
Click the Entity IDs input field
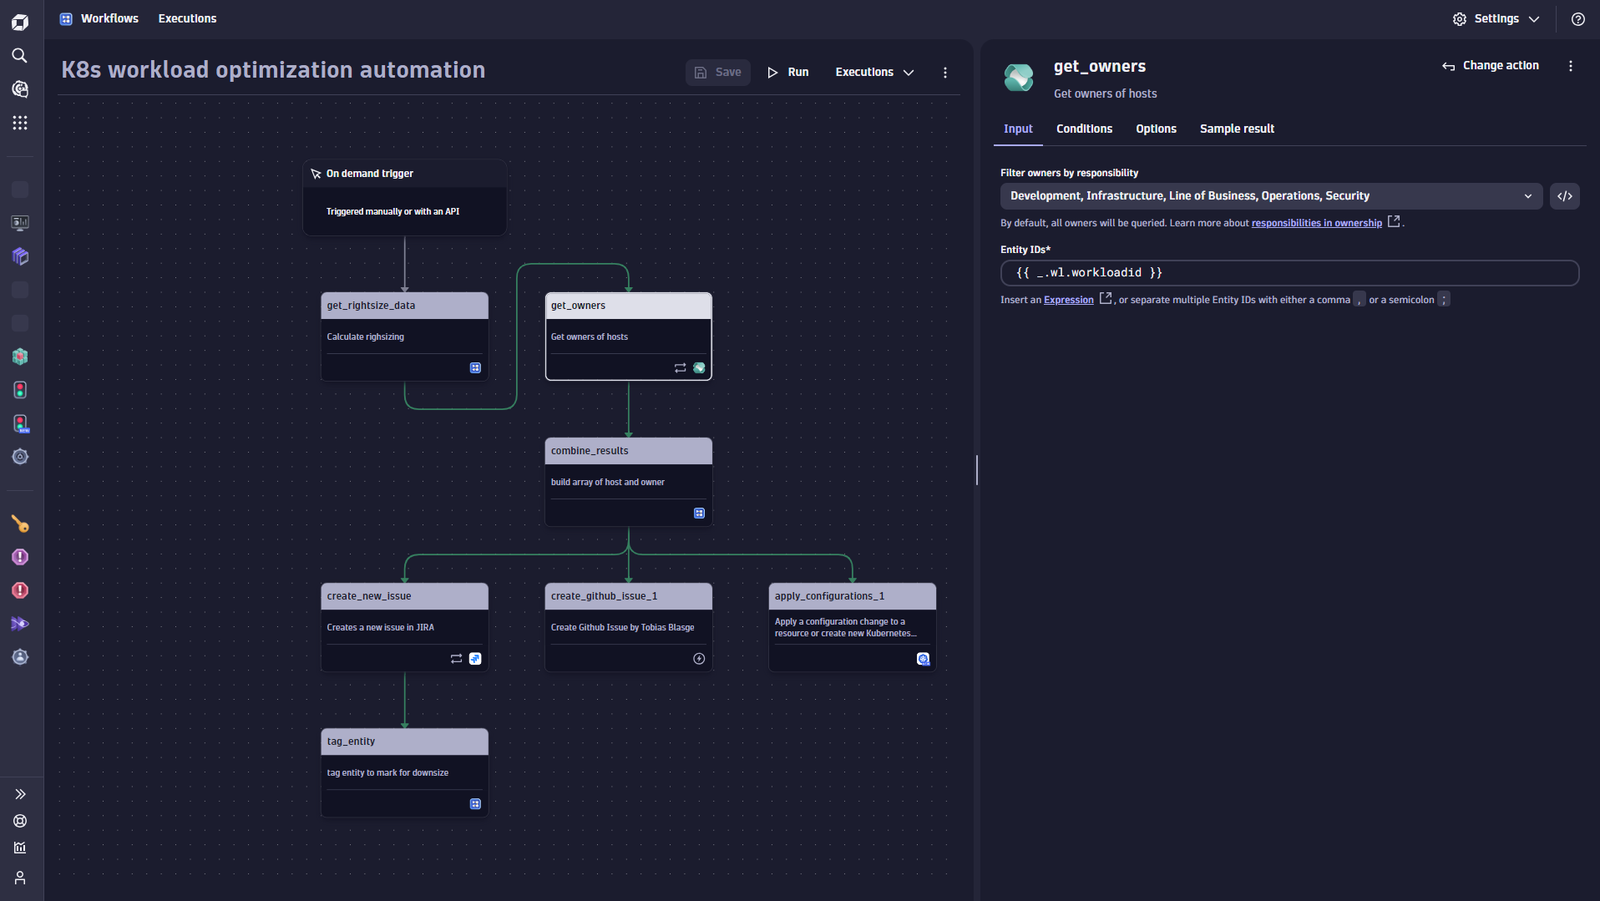click(x=1290, y=273)
